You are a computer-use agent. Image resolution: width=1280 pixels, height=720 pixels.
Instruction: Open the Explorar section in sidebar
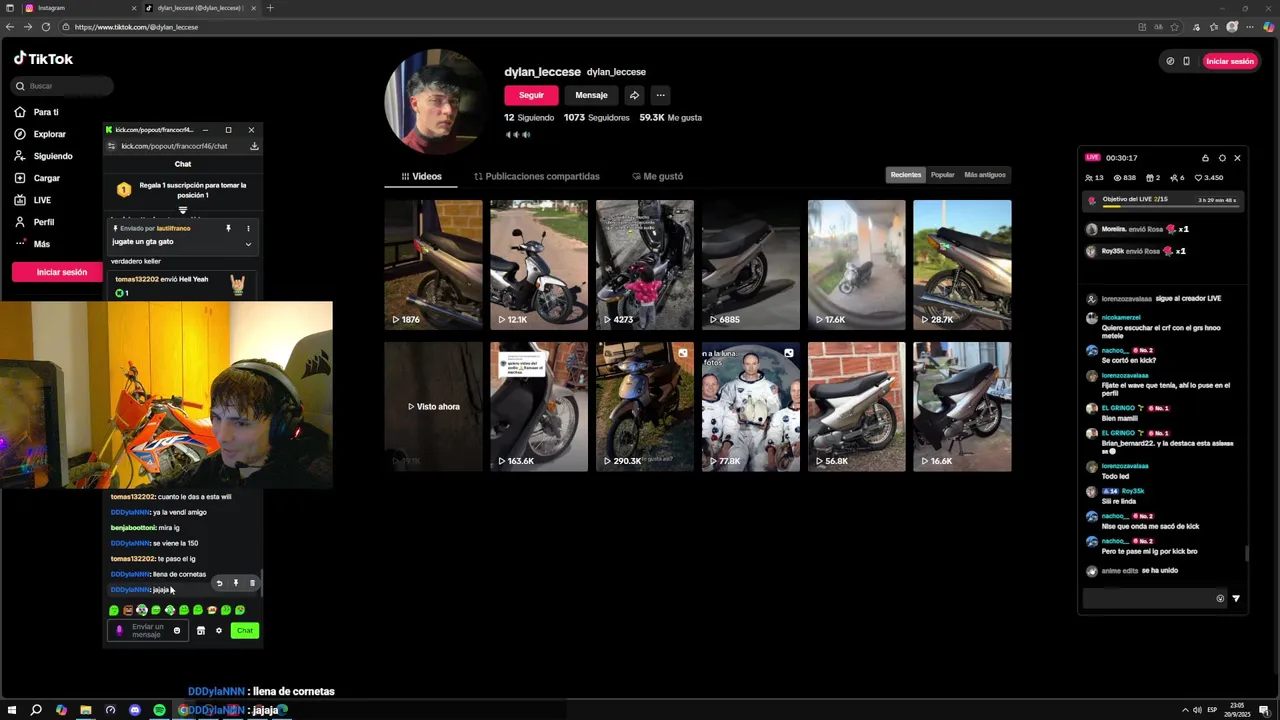coord(40,134)
